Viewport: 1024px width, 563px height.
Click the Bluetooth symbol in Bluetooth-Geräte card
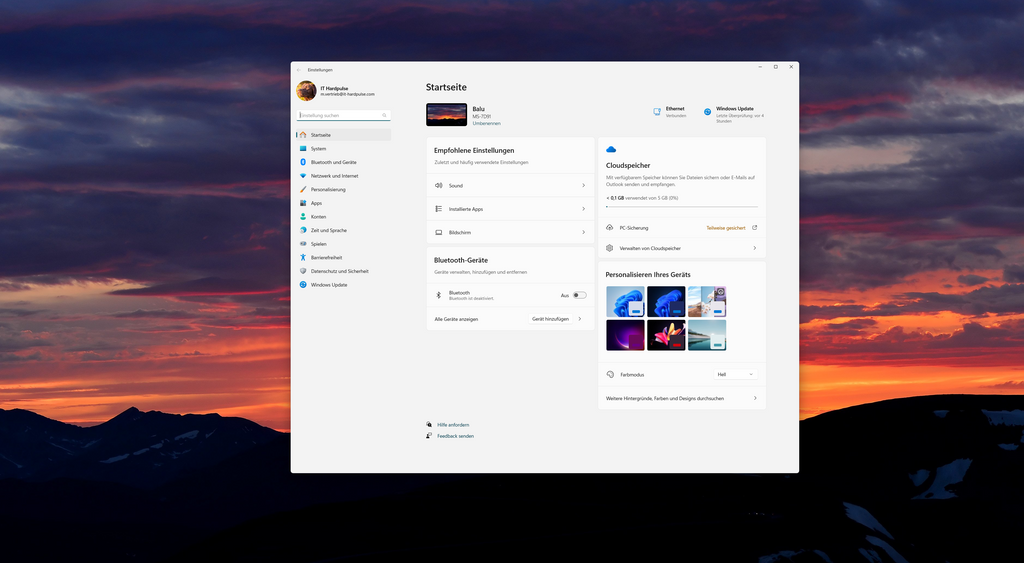(x=438, y=295)
